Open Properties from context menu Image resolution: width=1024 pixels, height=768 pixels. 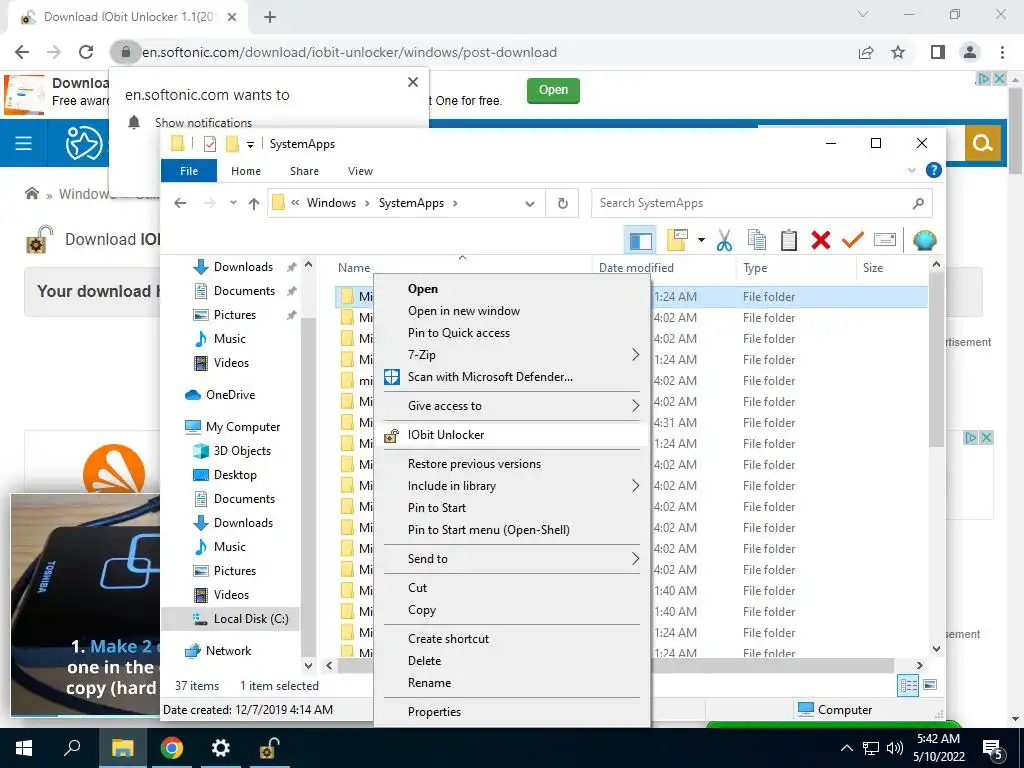point(513,712)
